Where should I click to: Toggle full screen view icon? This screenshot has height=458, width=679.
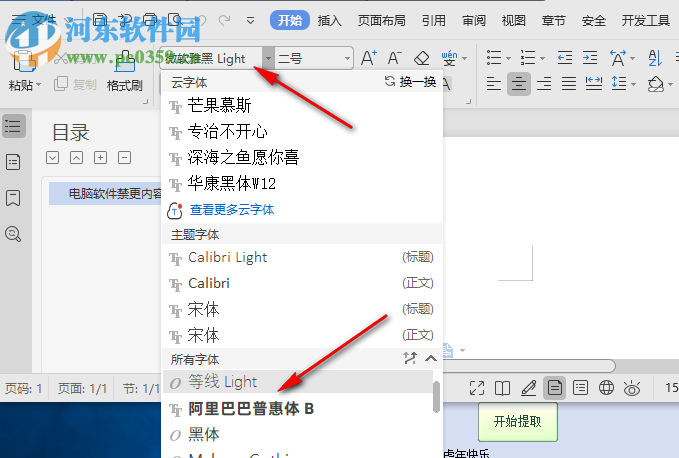click(x=477, y=388)
